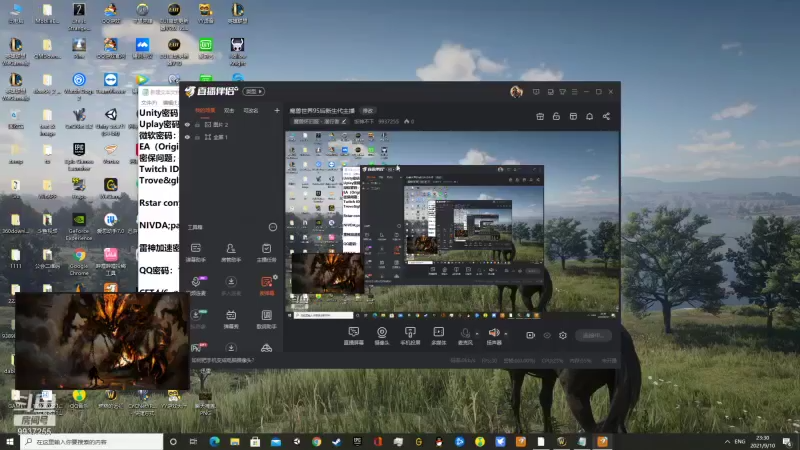Click the share icon in stream header
800x450 pixels.
point(606,116)
